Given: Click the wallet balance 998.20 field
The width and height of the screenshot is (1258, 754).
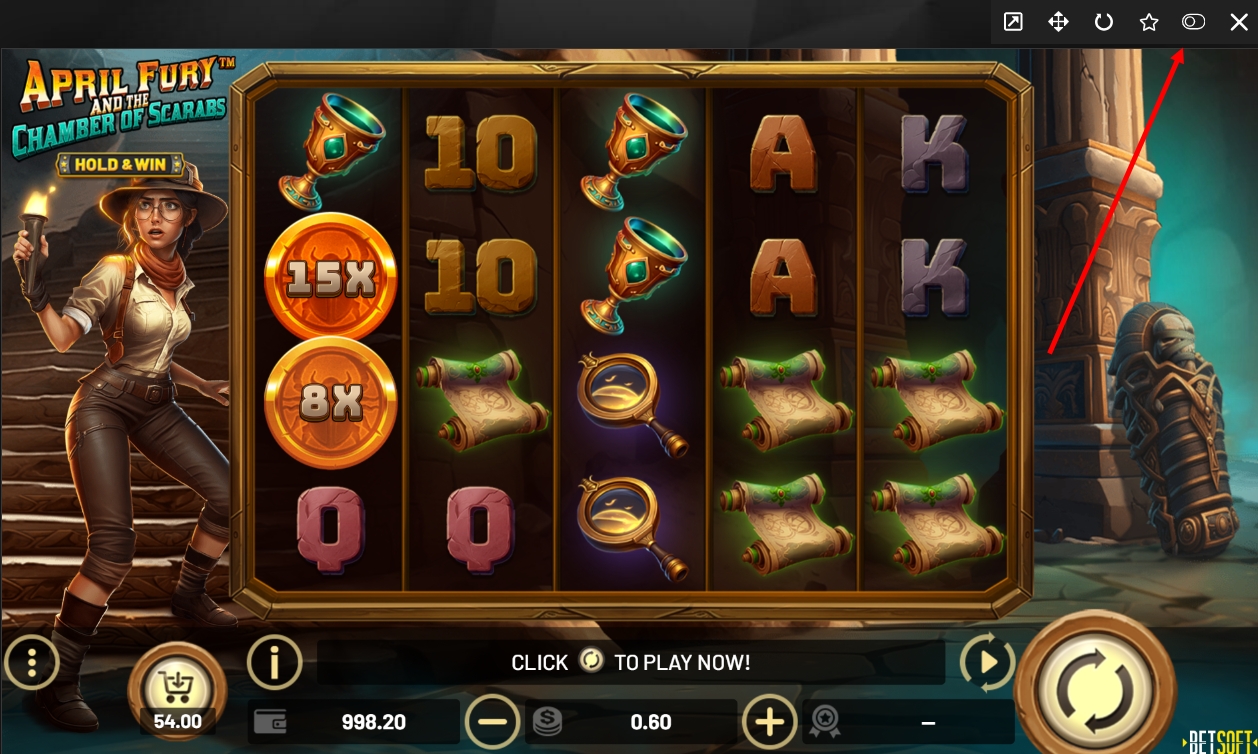Looking at the screenshot, I should pos(354,721).
